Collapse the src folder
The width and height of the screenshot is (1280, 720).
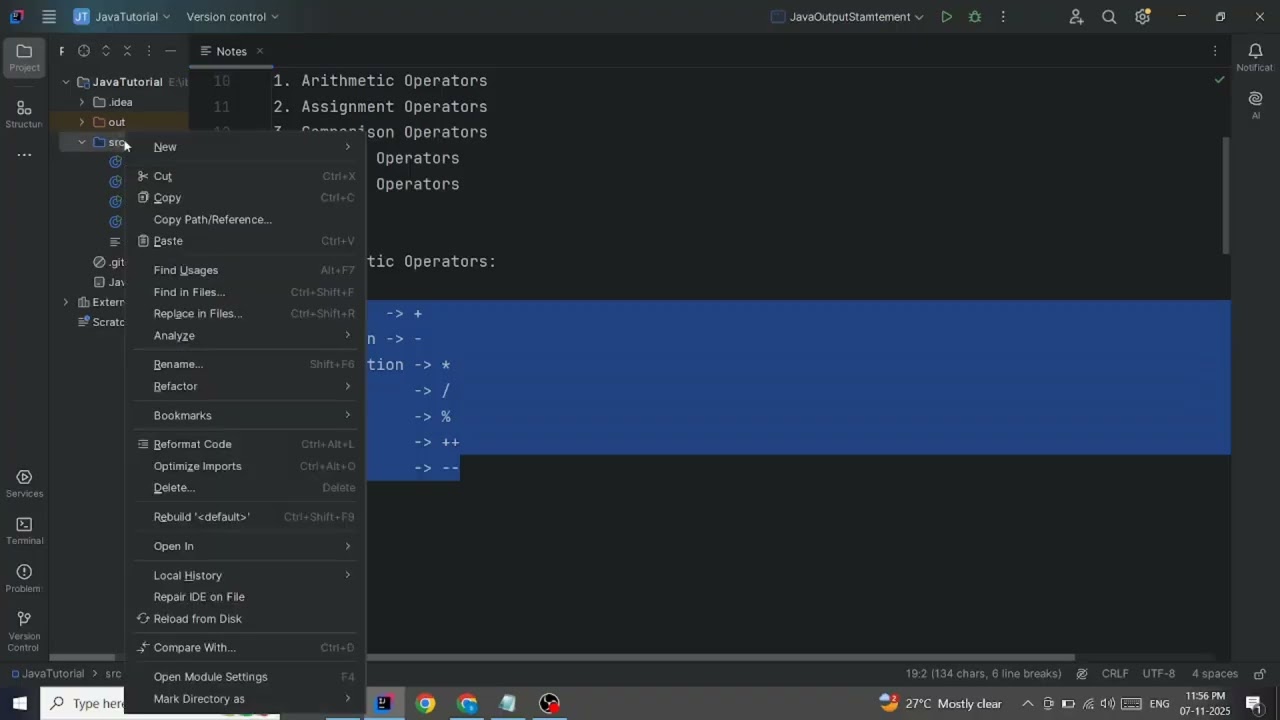click(82, 142)
